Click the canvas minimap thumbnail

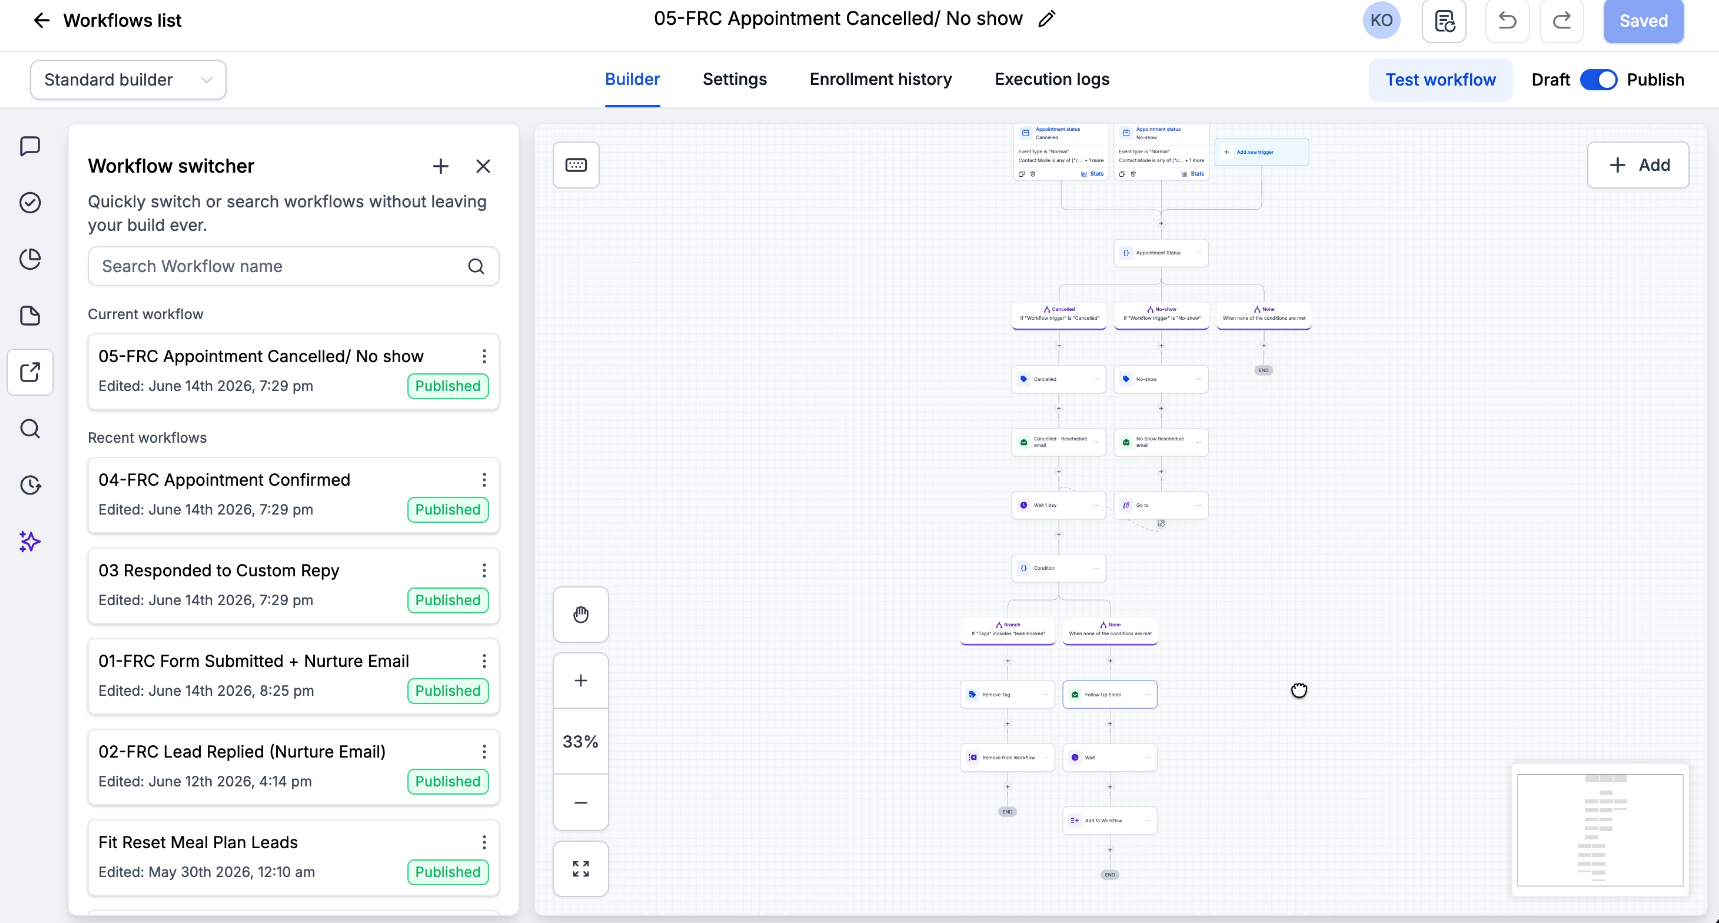pos(1599,829)
